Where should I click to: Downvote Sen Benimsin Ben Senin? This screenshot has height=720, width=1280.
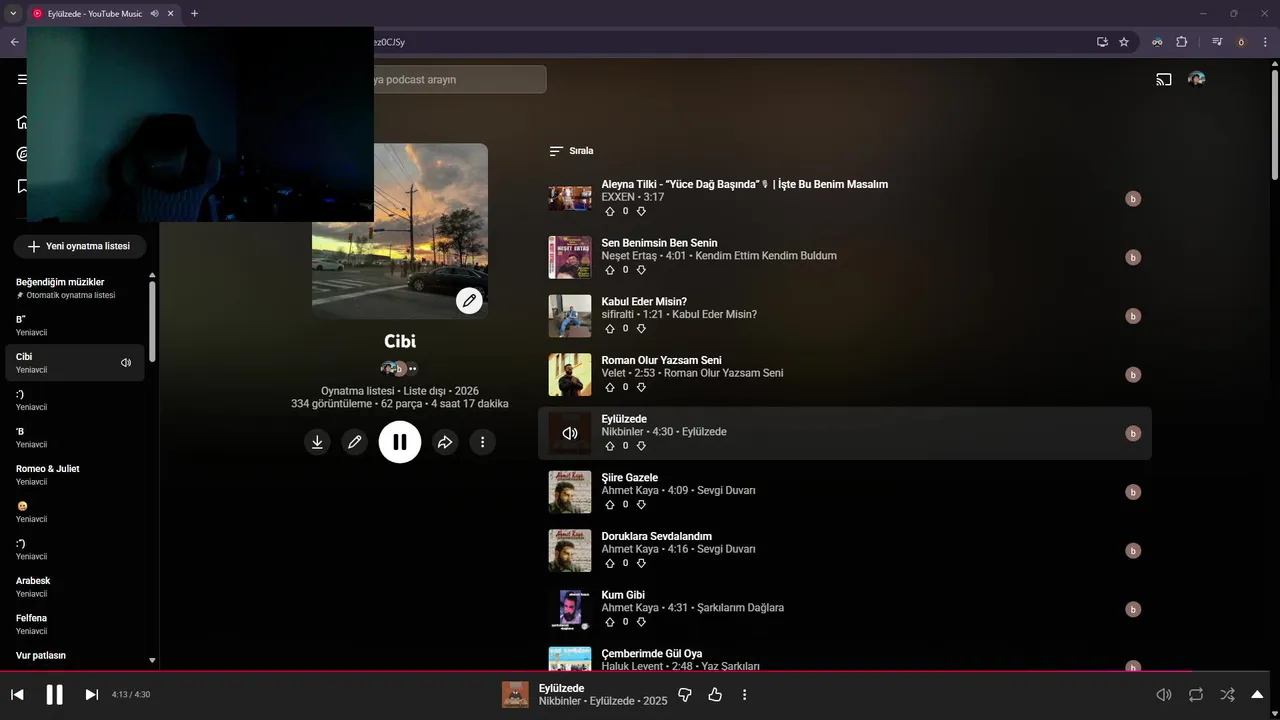(x=641, y=270)
